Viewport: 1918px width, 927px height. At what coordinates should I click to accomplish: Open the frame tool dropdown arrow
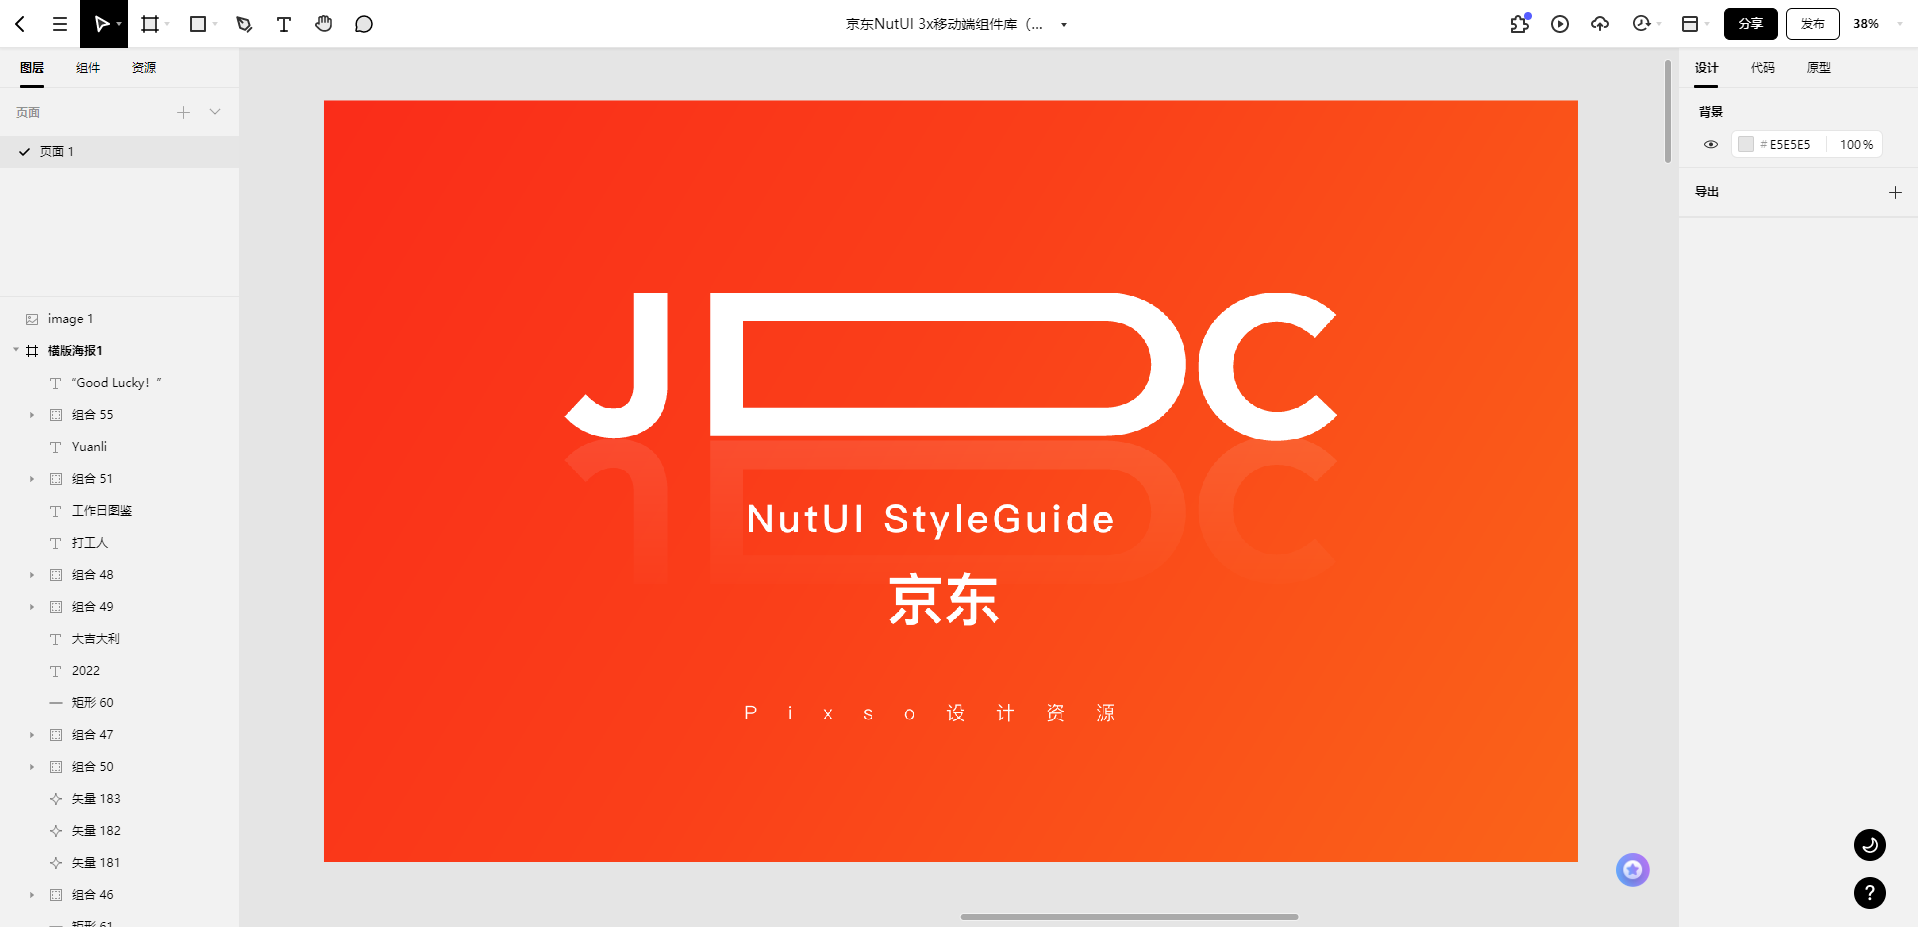point(167,24)
